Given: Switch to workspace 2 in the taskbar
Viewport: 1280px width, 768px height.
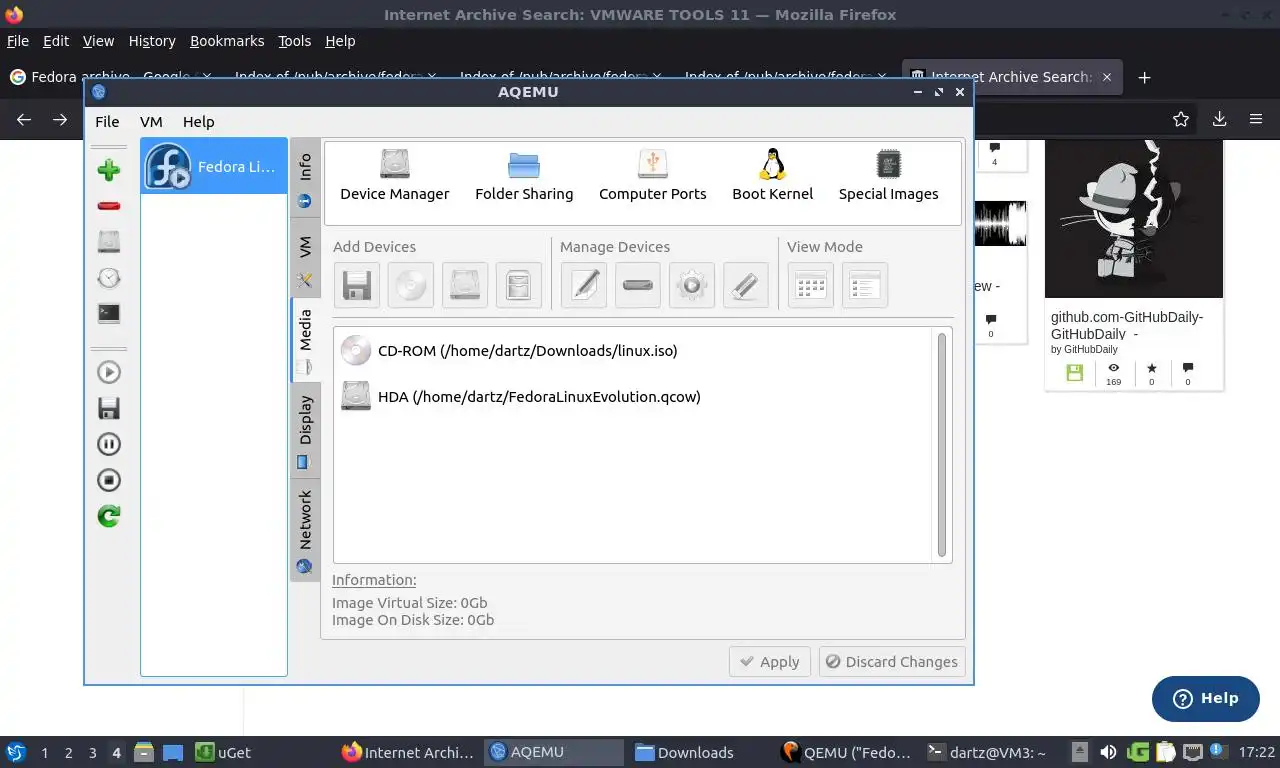Looking at the screenshot, I should click(x=68, y=753).
